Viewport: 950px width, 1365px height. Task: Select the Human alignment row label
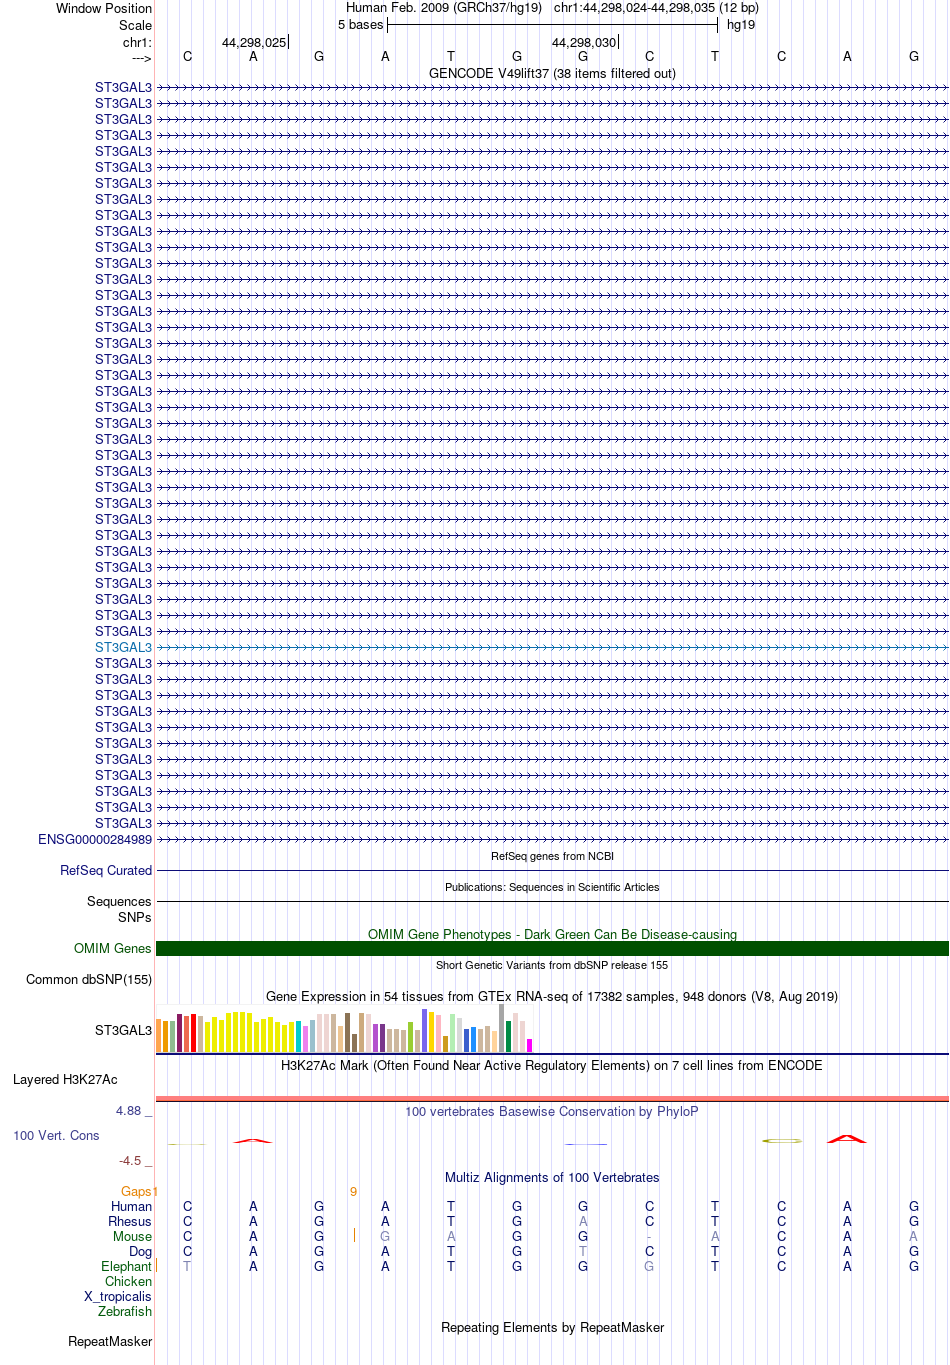coord(131,1206)
